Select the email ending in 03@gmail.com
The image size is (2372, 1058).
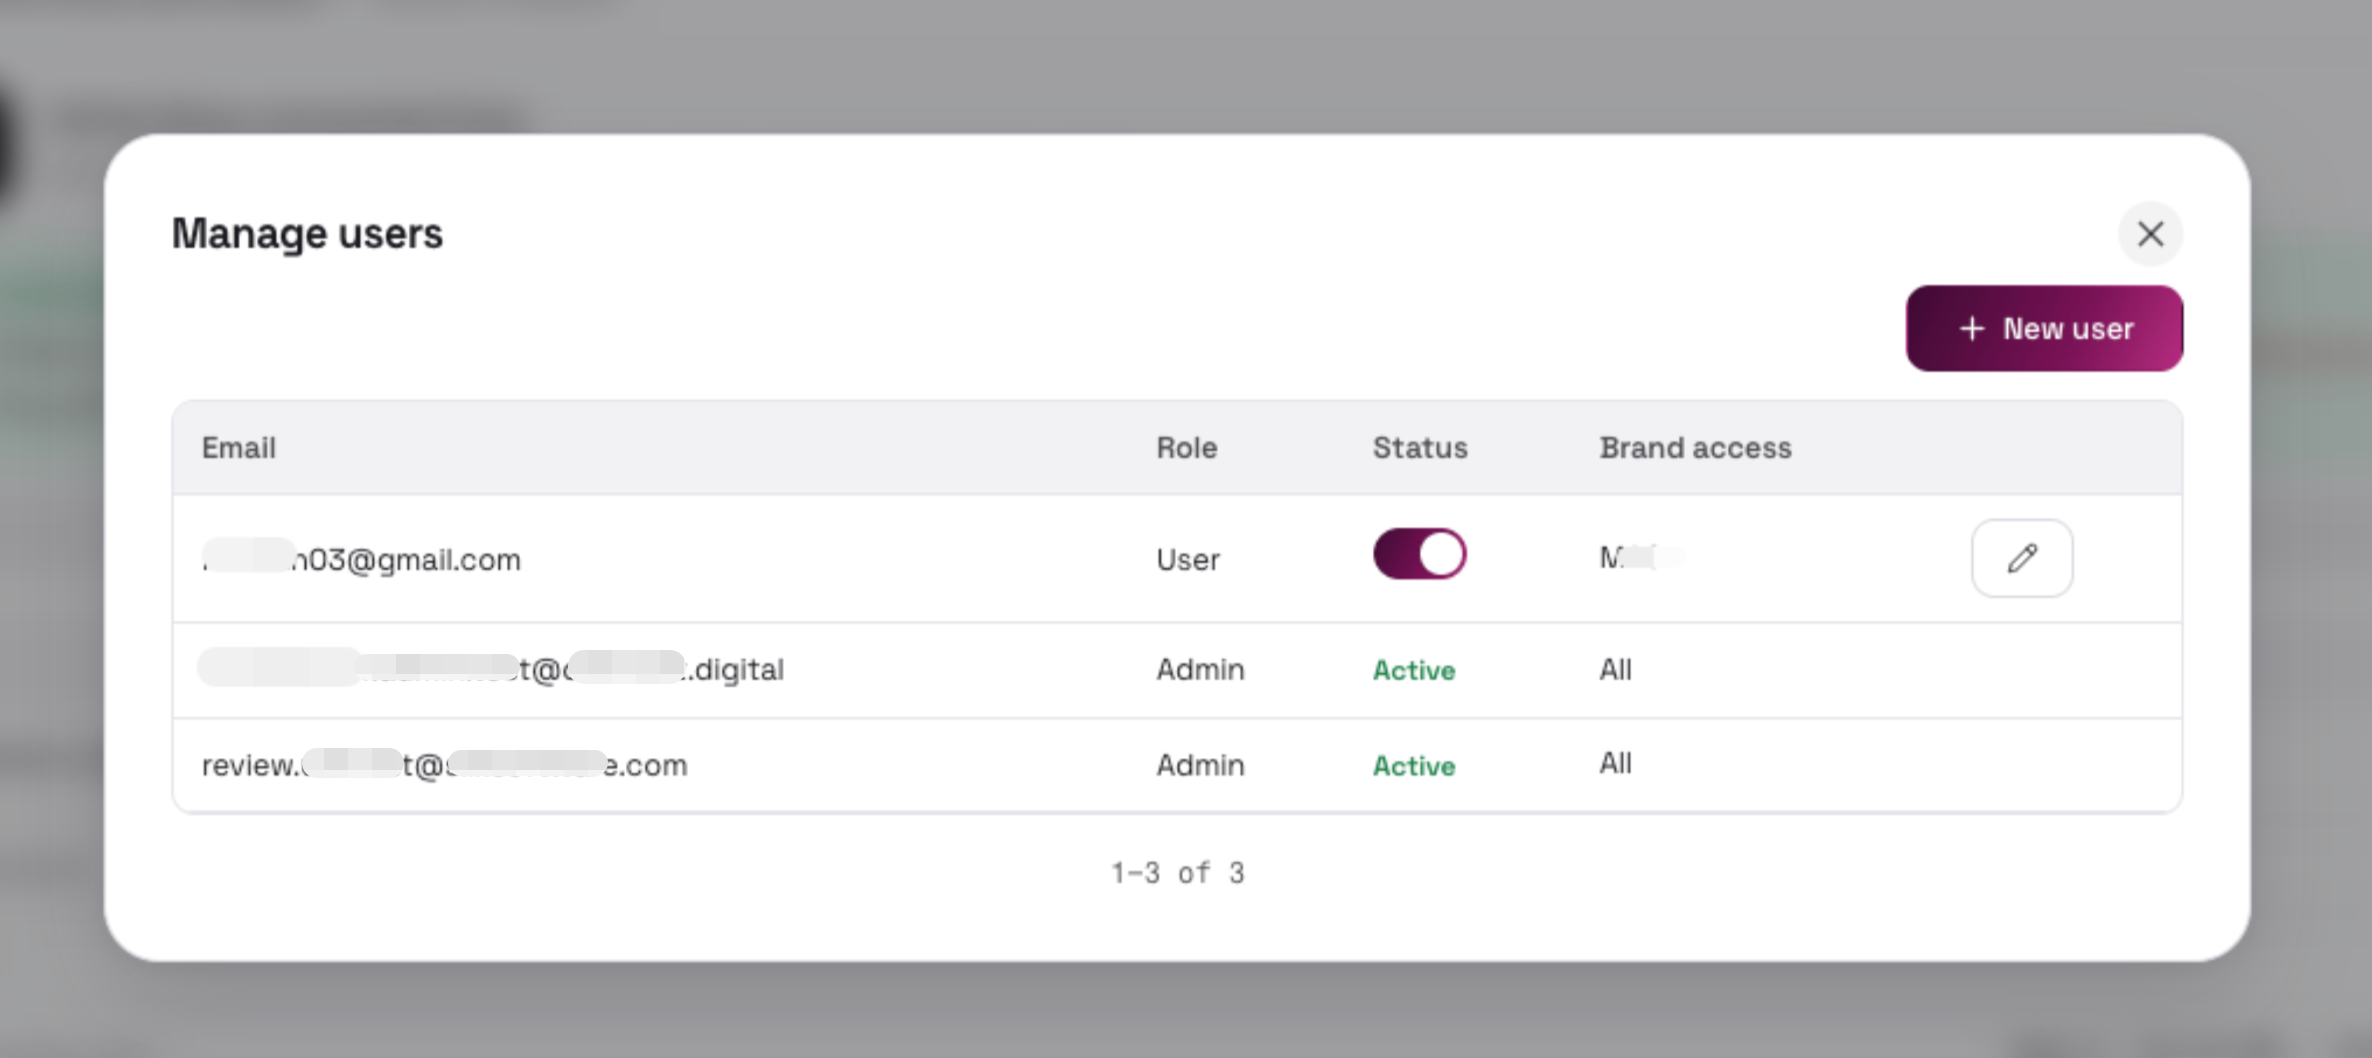click(361, 559)
